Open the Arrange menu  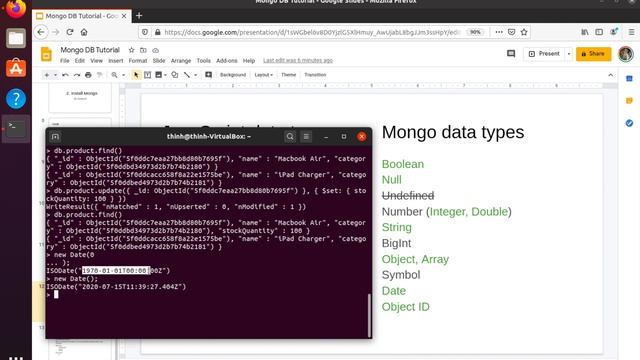point(181,61)
